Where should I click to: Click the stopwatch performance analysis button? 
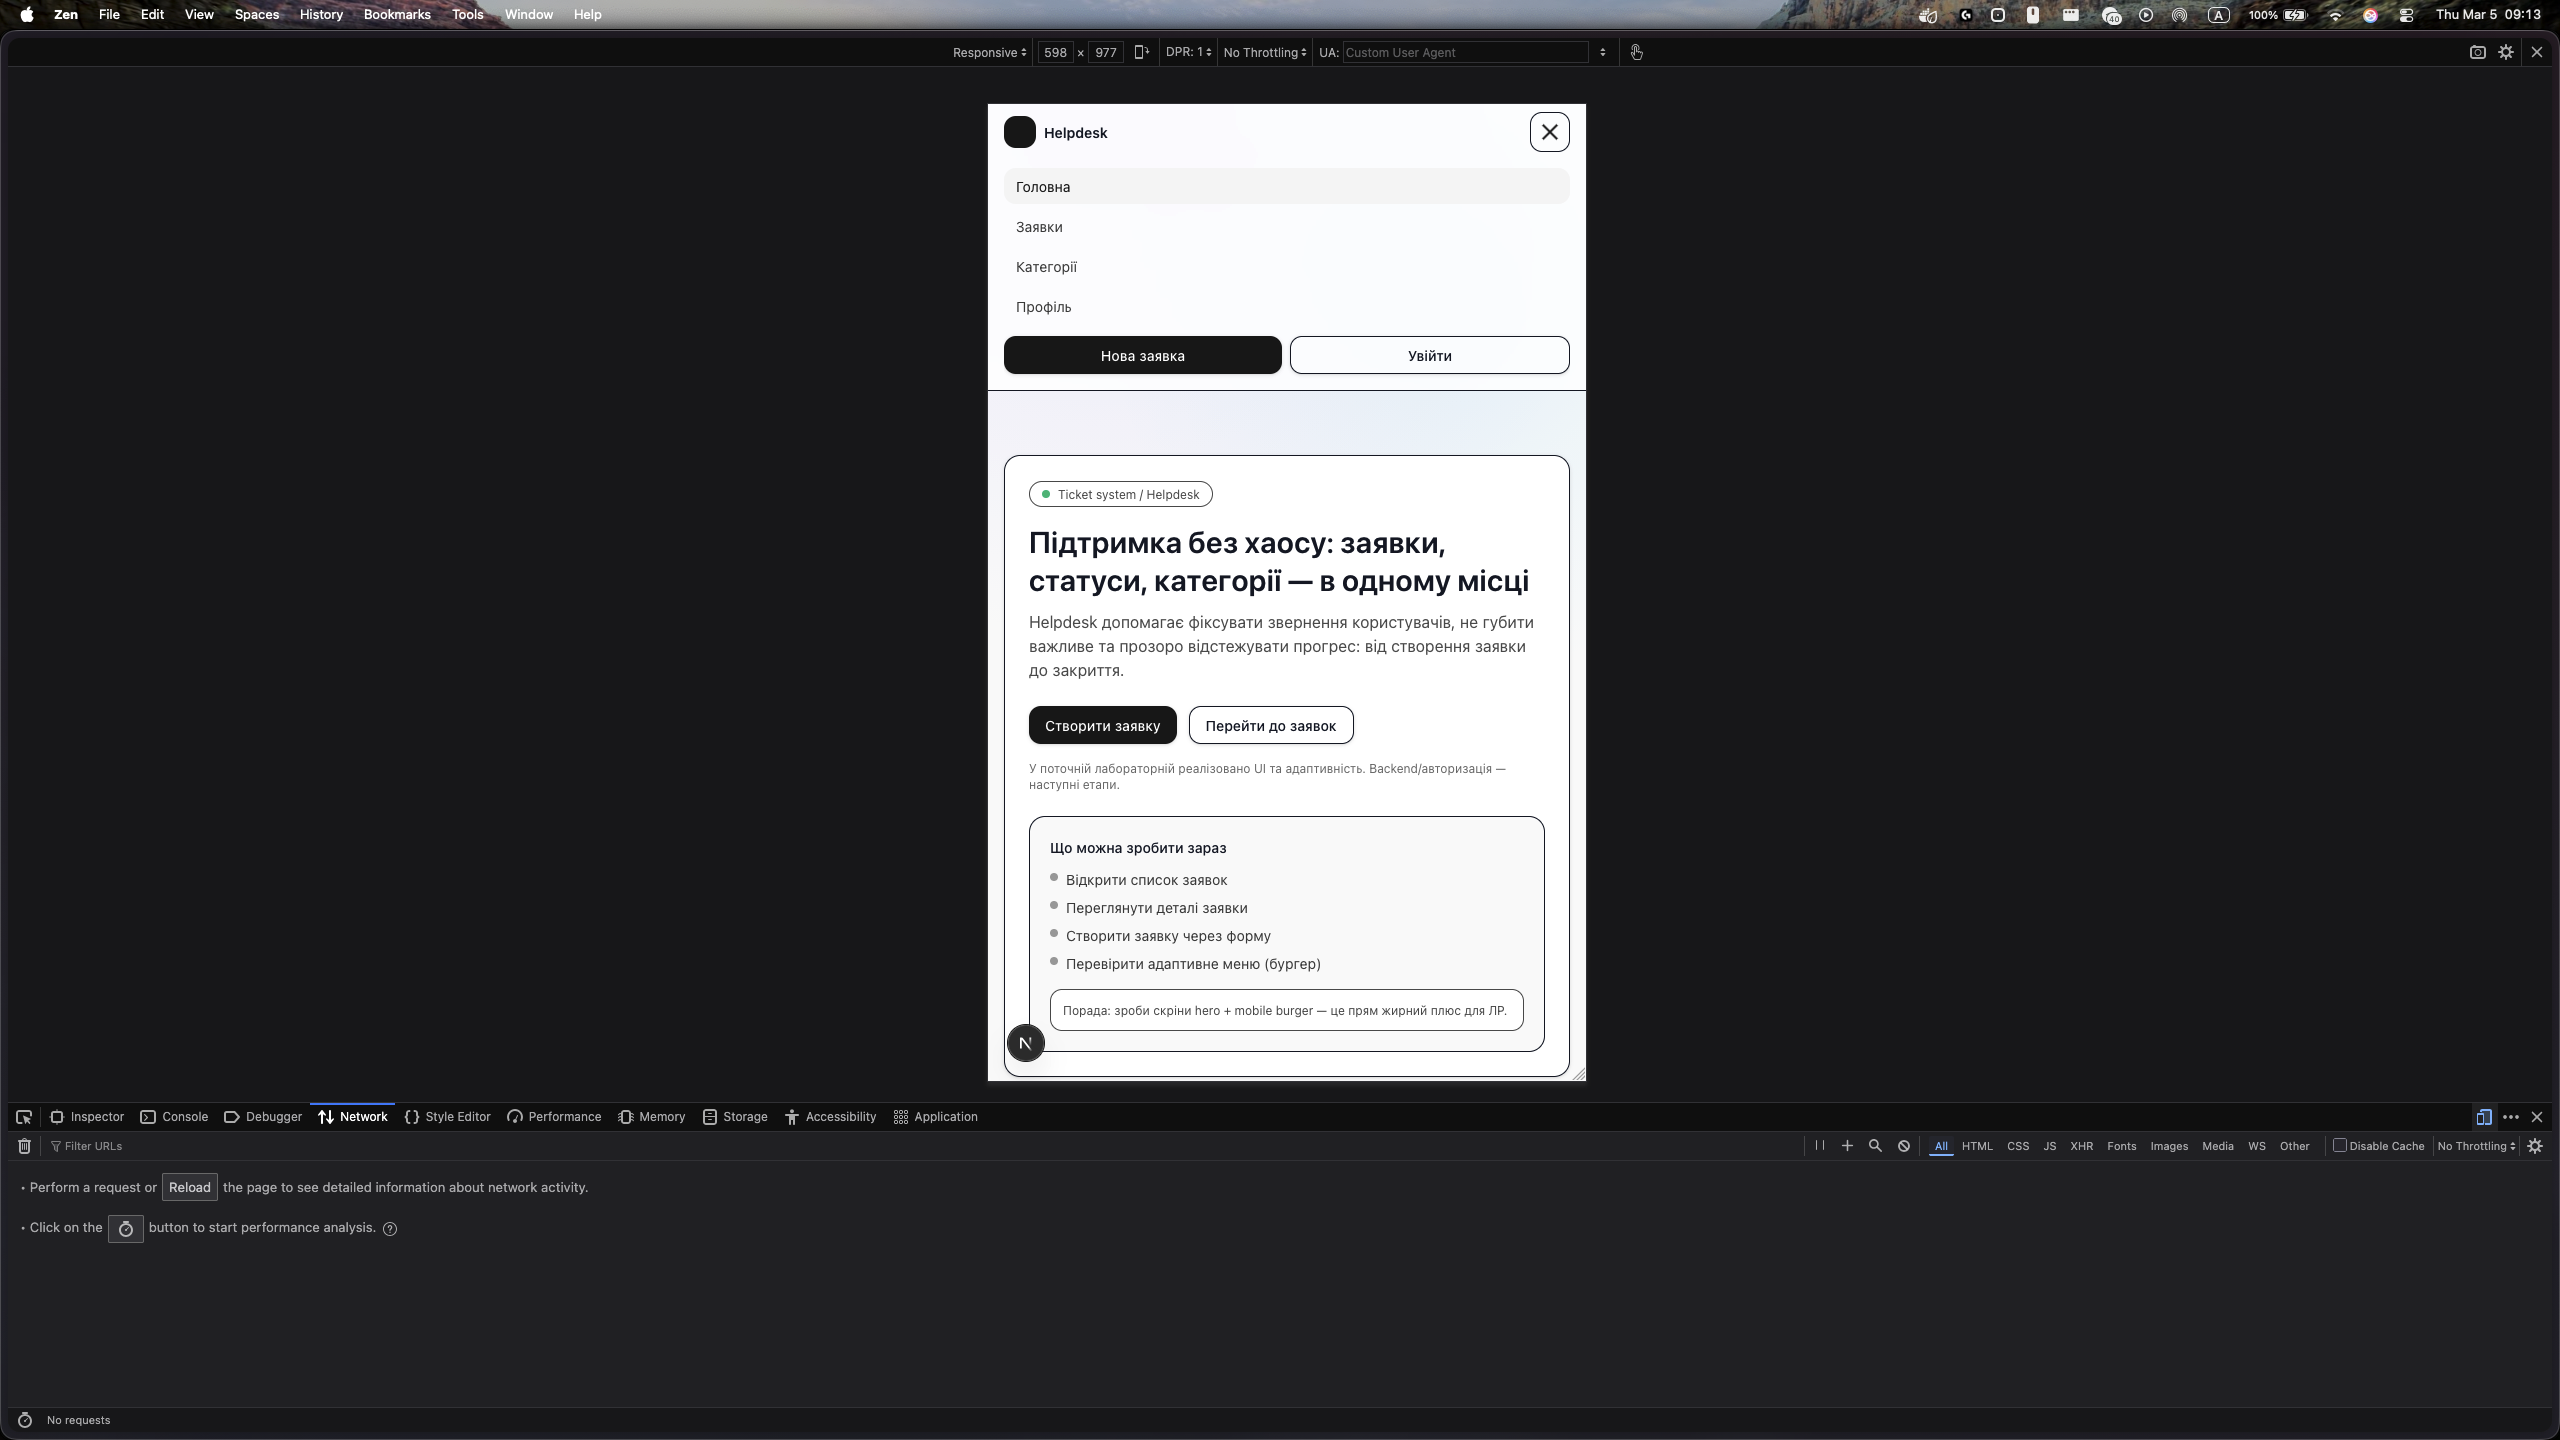126,1229
